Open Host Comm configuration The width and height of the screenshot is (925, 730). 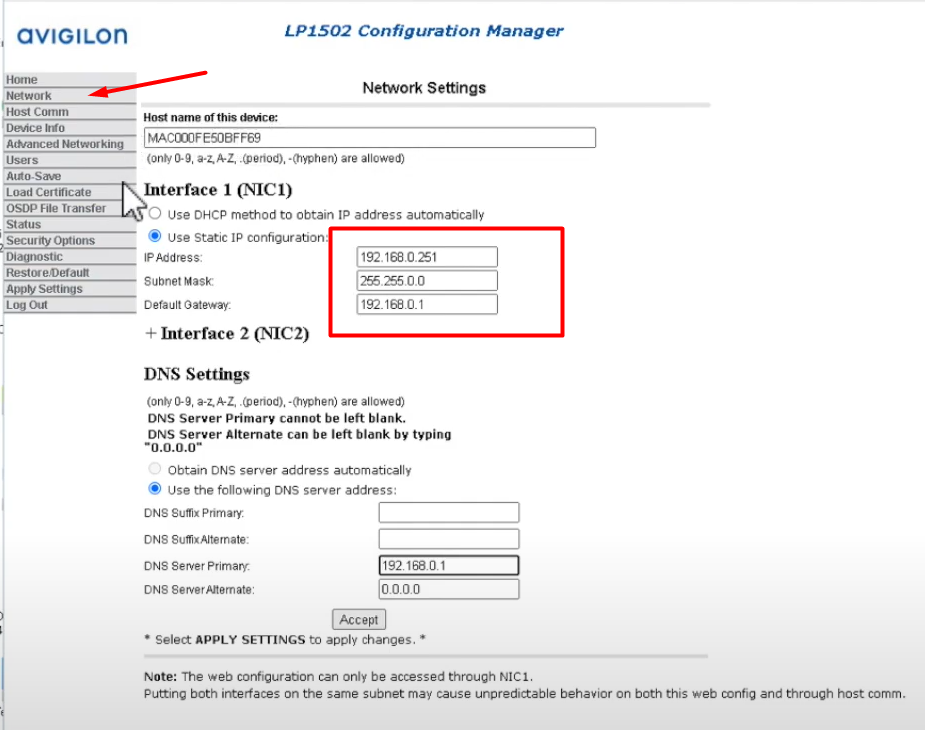tap(36, 112)
